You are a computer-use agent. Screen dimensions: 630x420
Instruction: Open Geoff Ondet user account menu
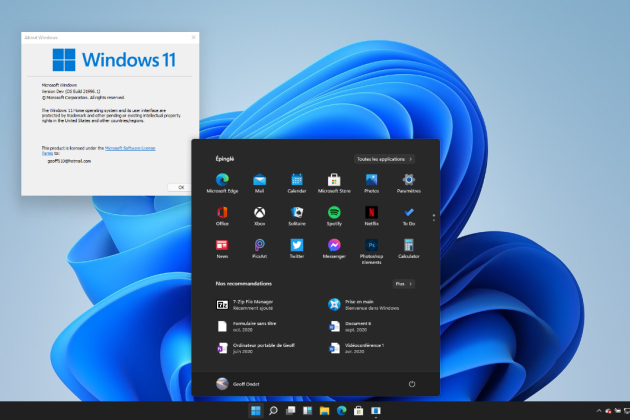(237, 384)
